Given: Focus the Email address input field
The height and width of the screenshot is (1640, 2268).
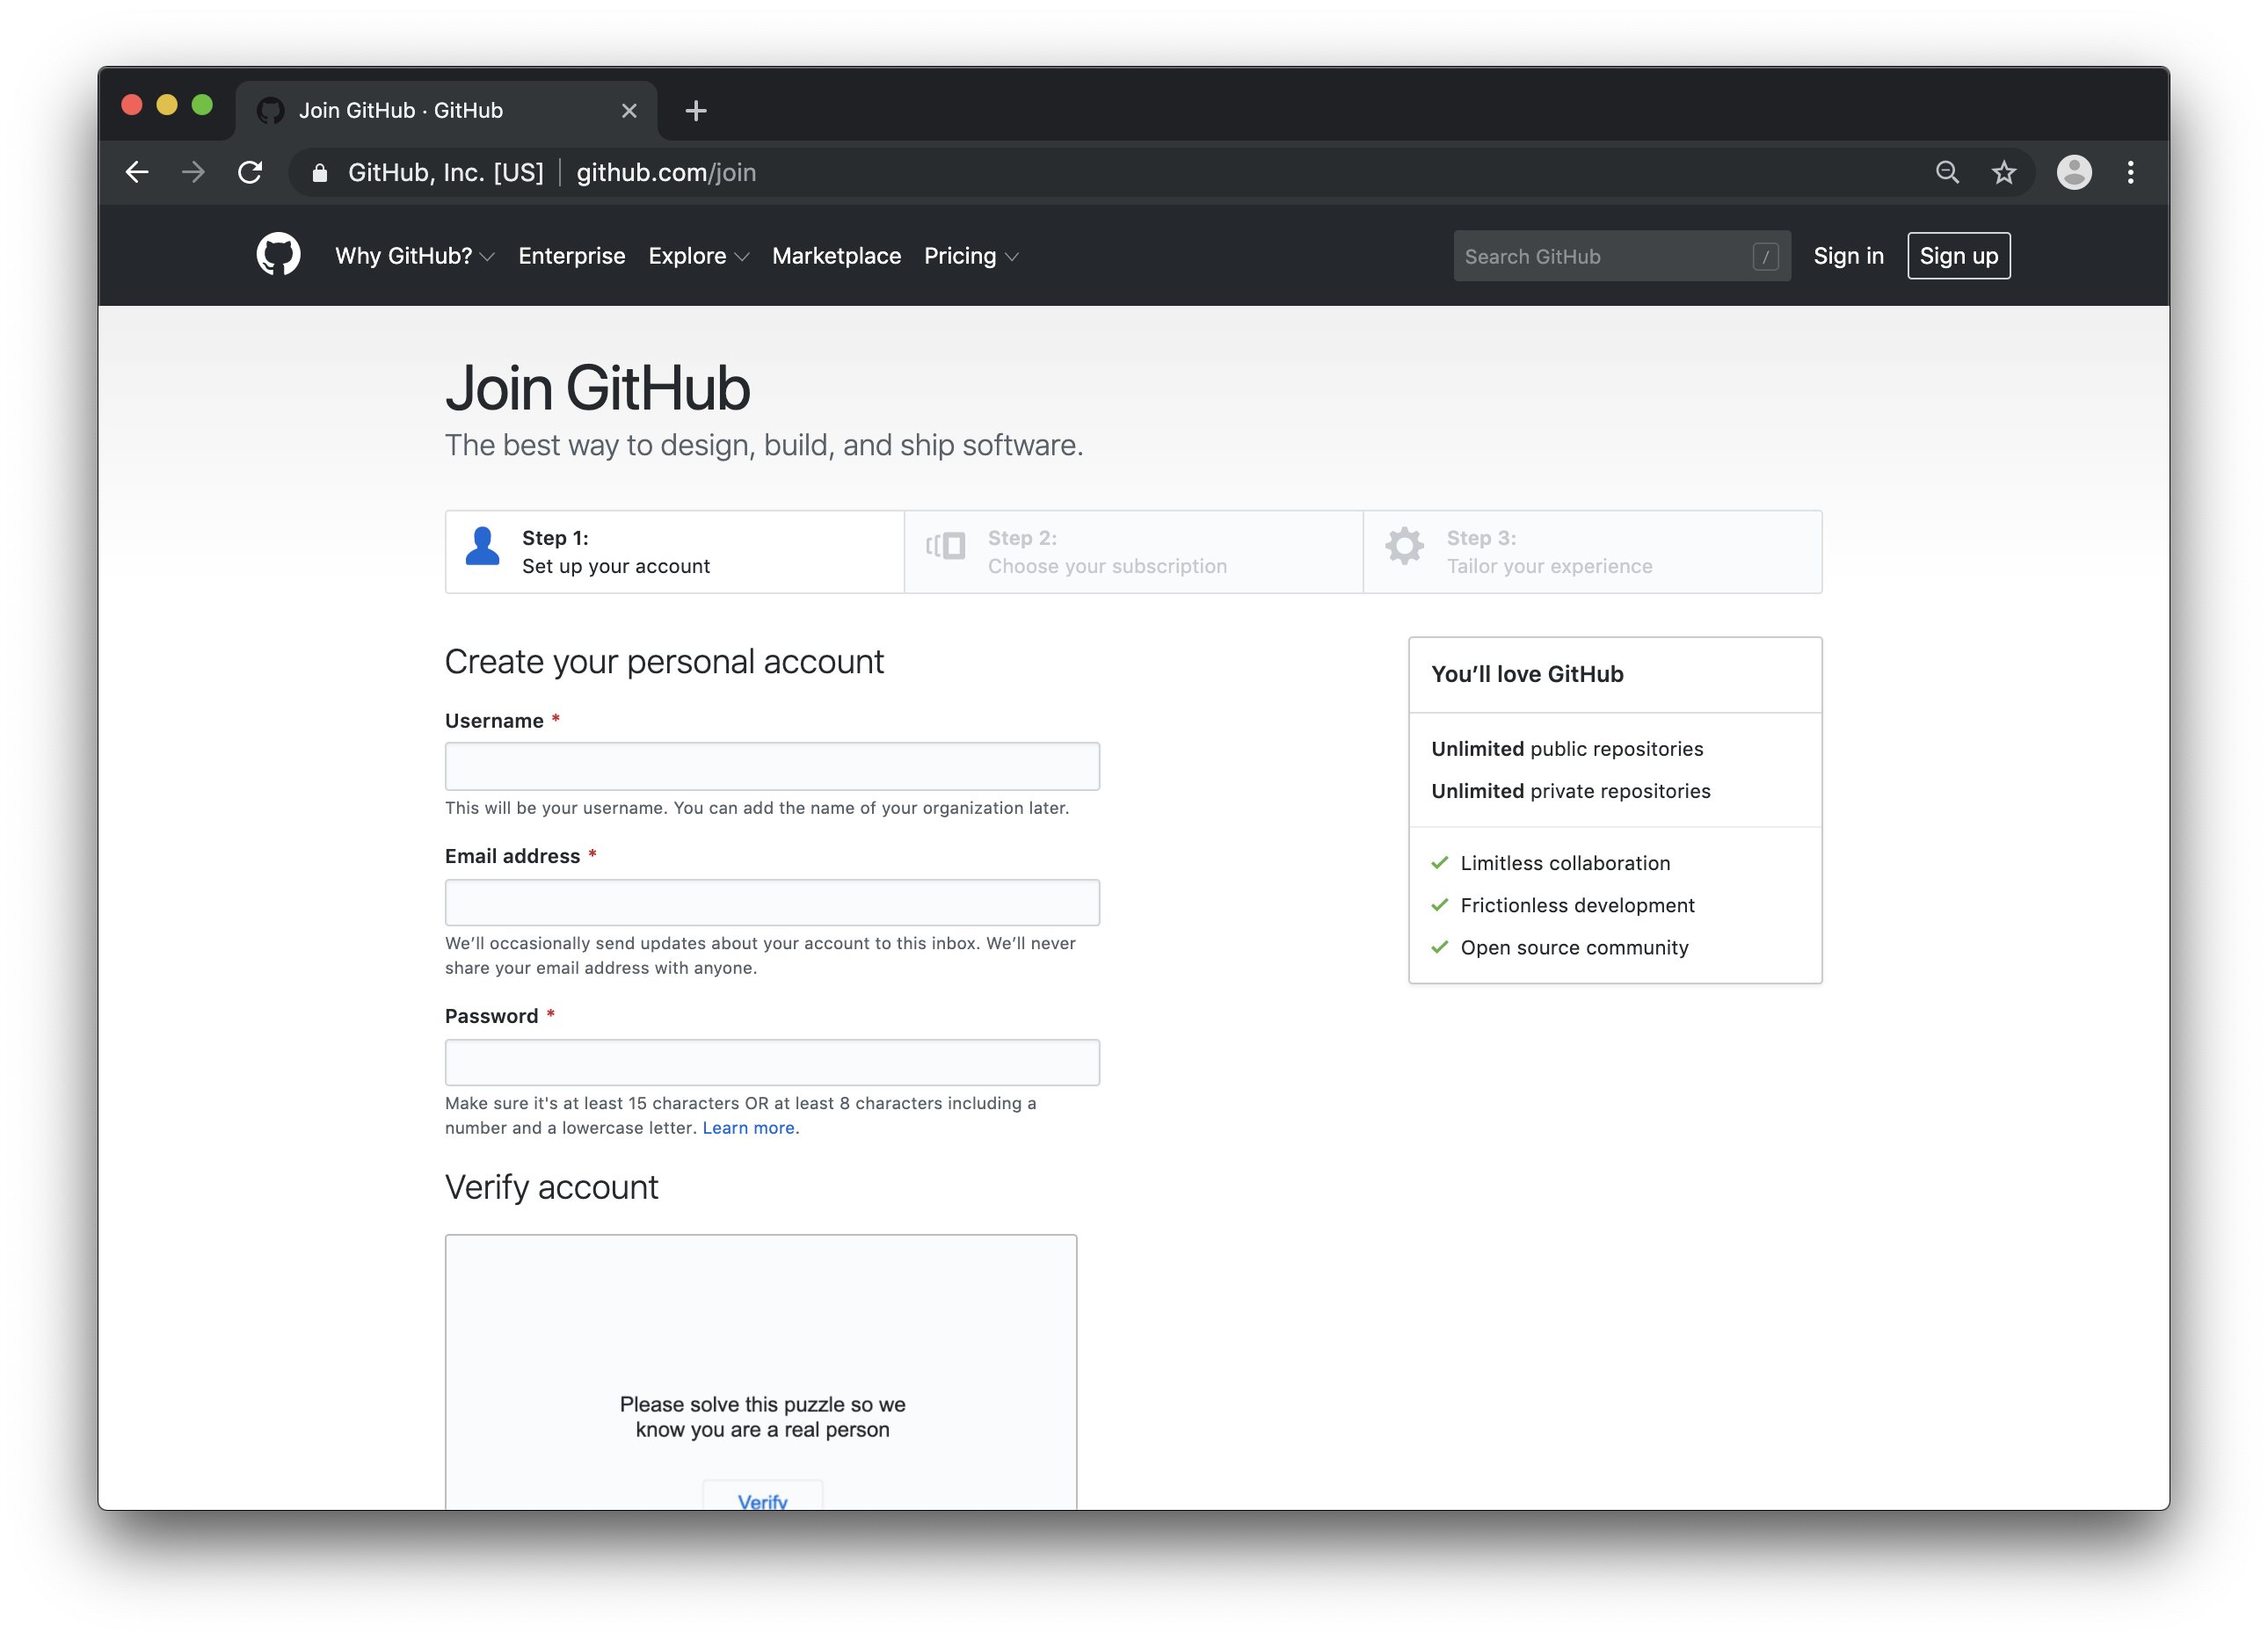Looking at the screenshot, I should tap(771, 902).
